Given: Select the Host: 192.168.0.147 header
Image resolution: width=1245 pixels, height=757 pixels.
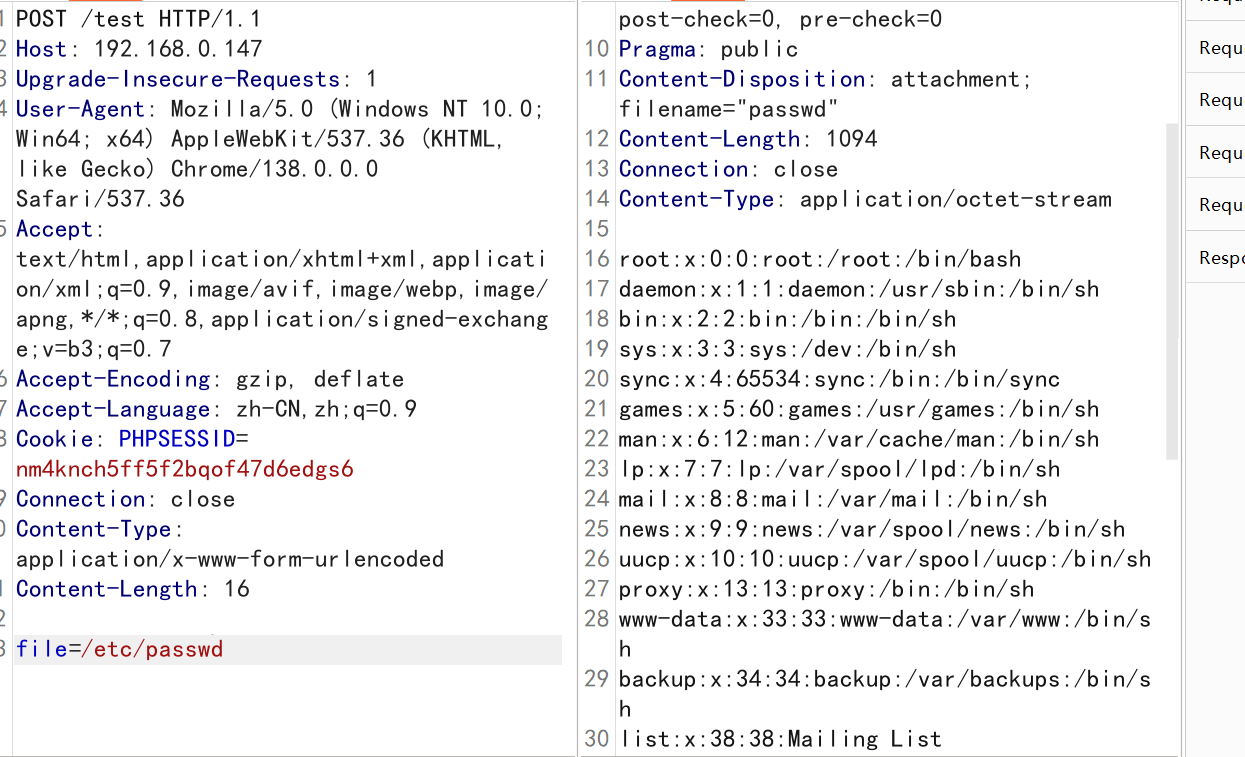Looking at the screenshot, I should pyautogui.click(x=139, y=49).
